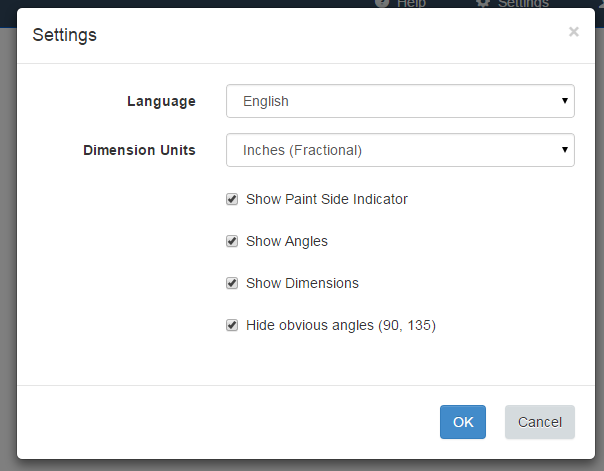
Task: Disable the Show Dimensions checkbox
Action: (232, 283)
